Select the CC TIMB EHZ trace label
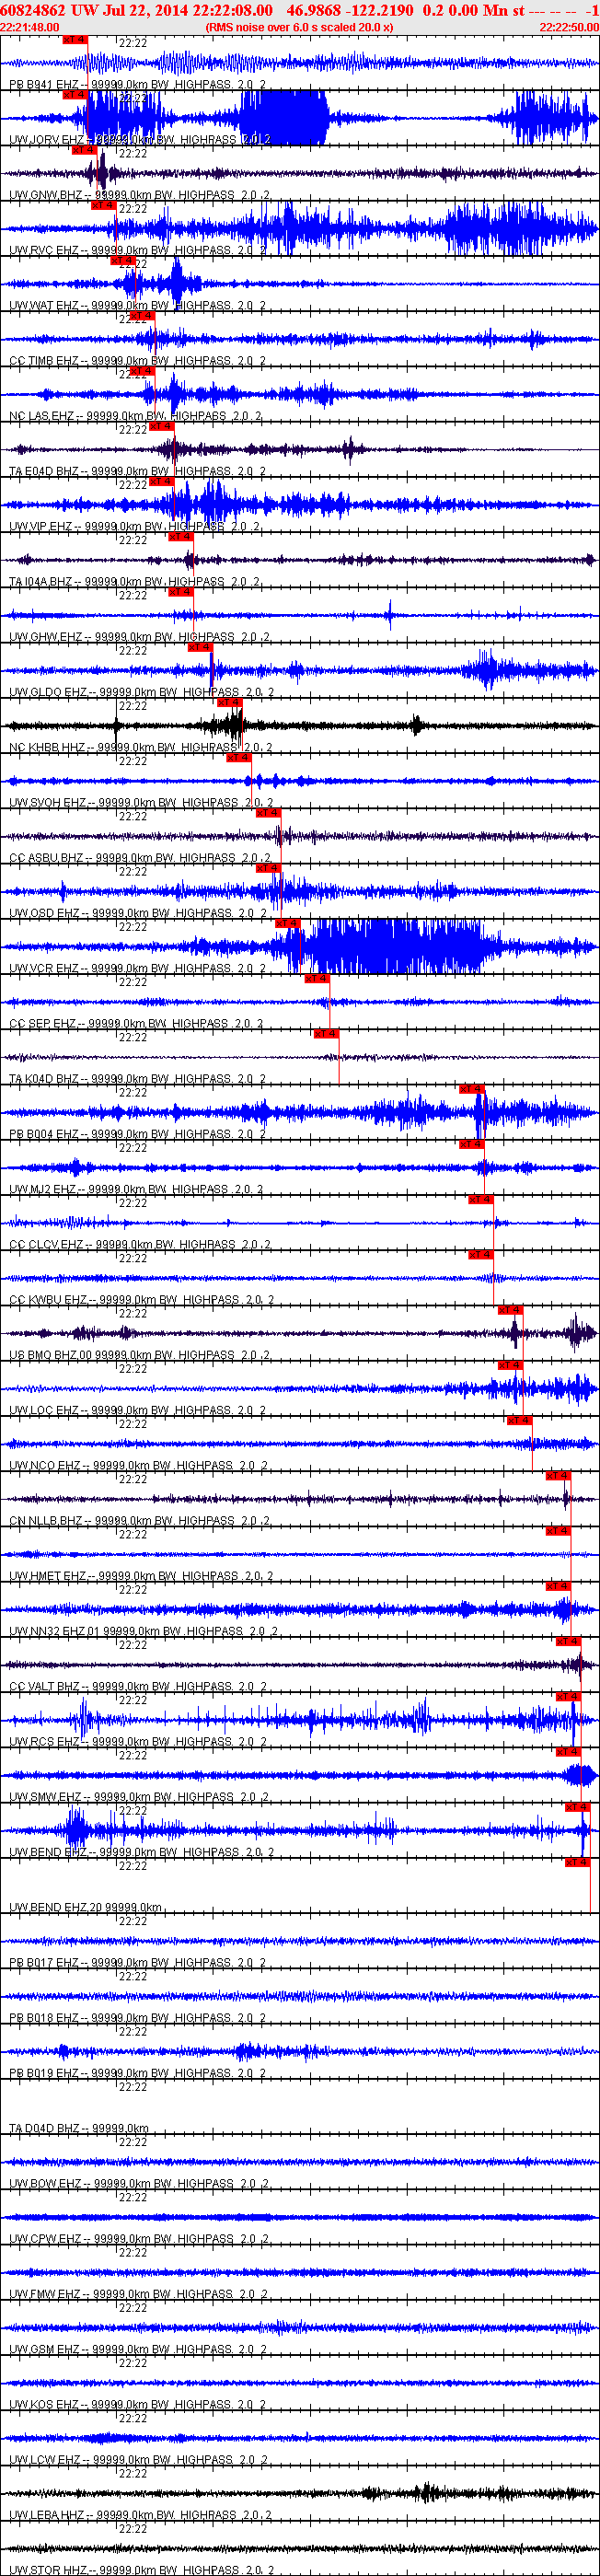The width and height of the screenshot is (600, 2576). (138, 361)
